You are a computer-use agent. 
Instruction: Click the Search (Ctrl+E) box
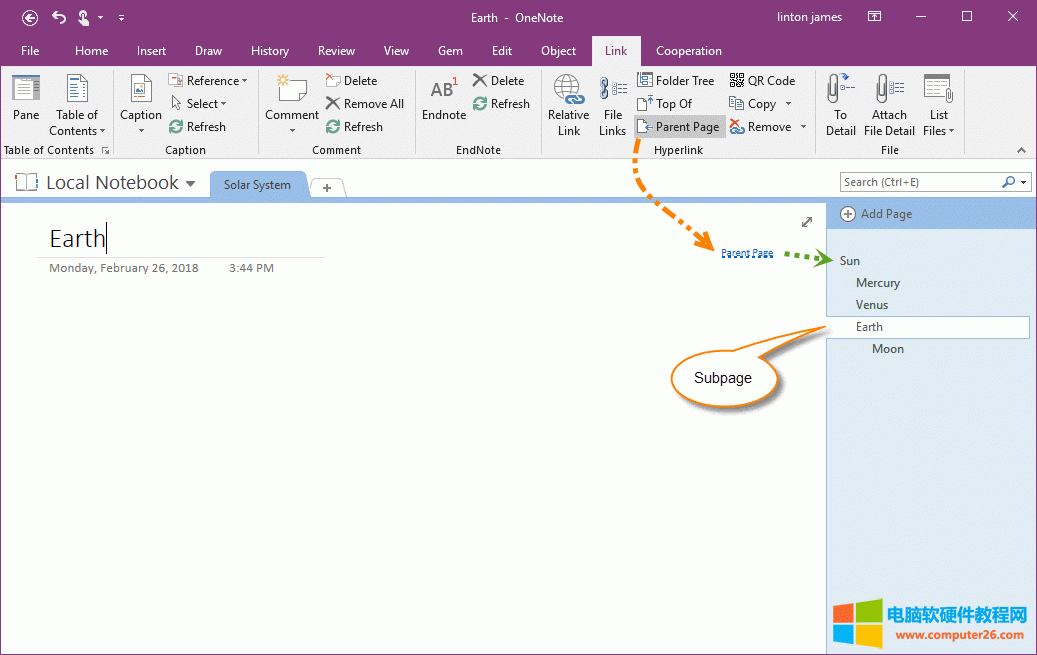[920, 182]
